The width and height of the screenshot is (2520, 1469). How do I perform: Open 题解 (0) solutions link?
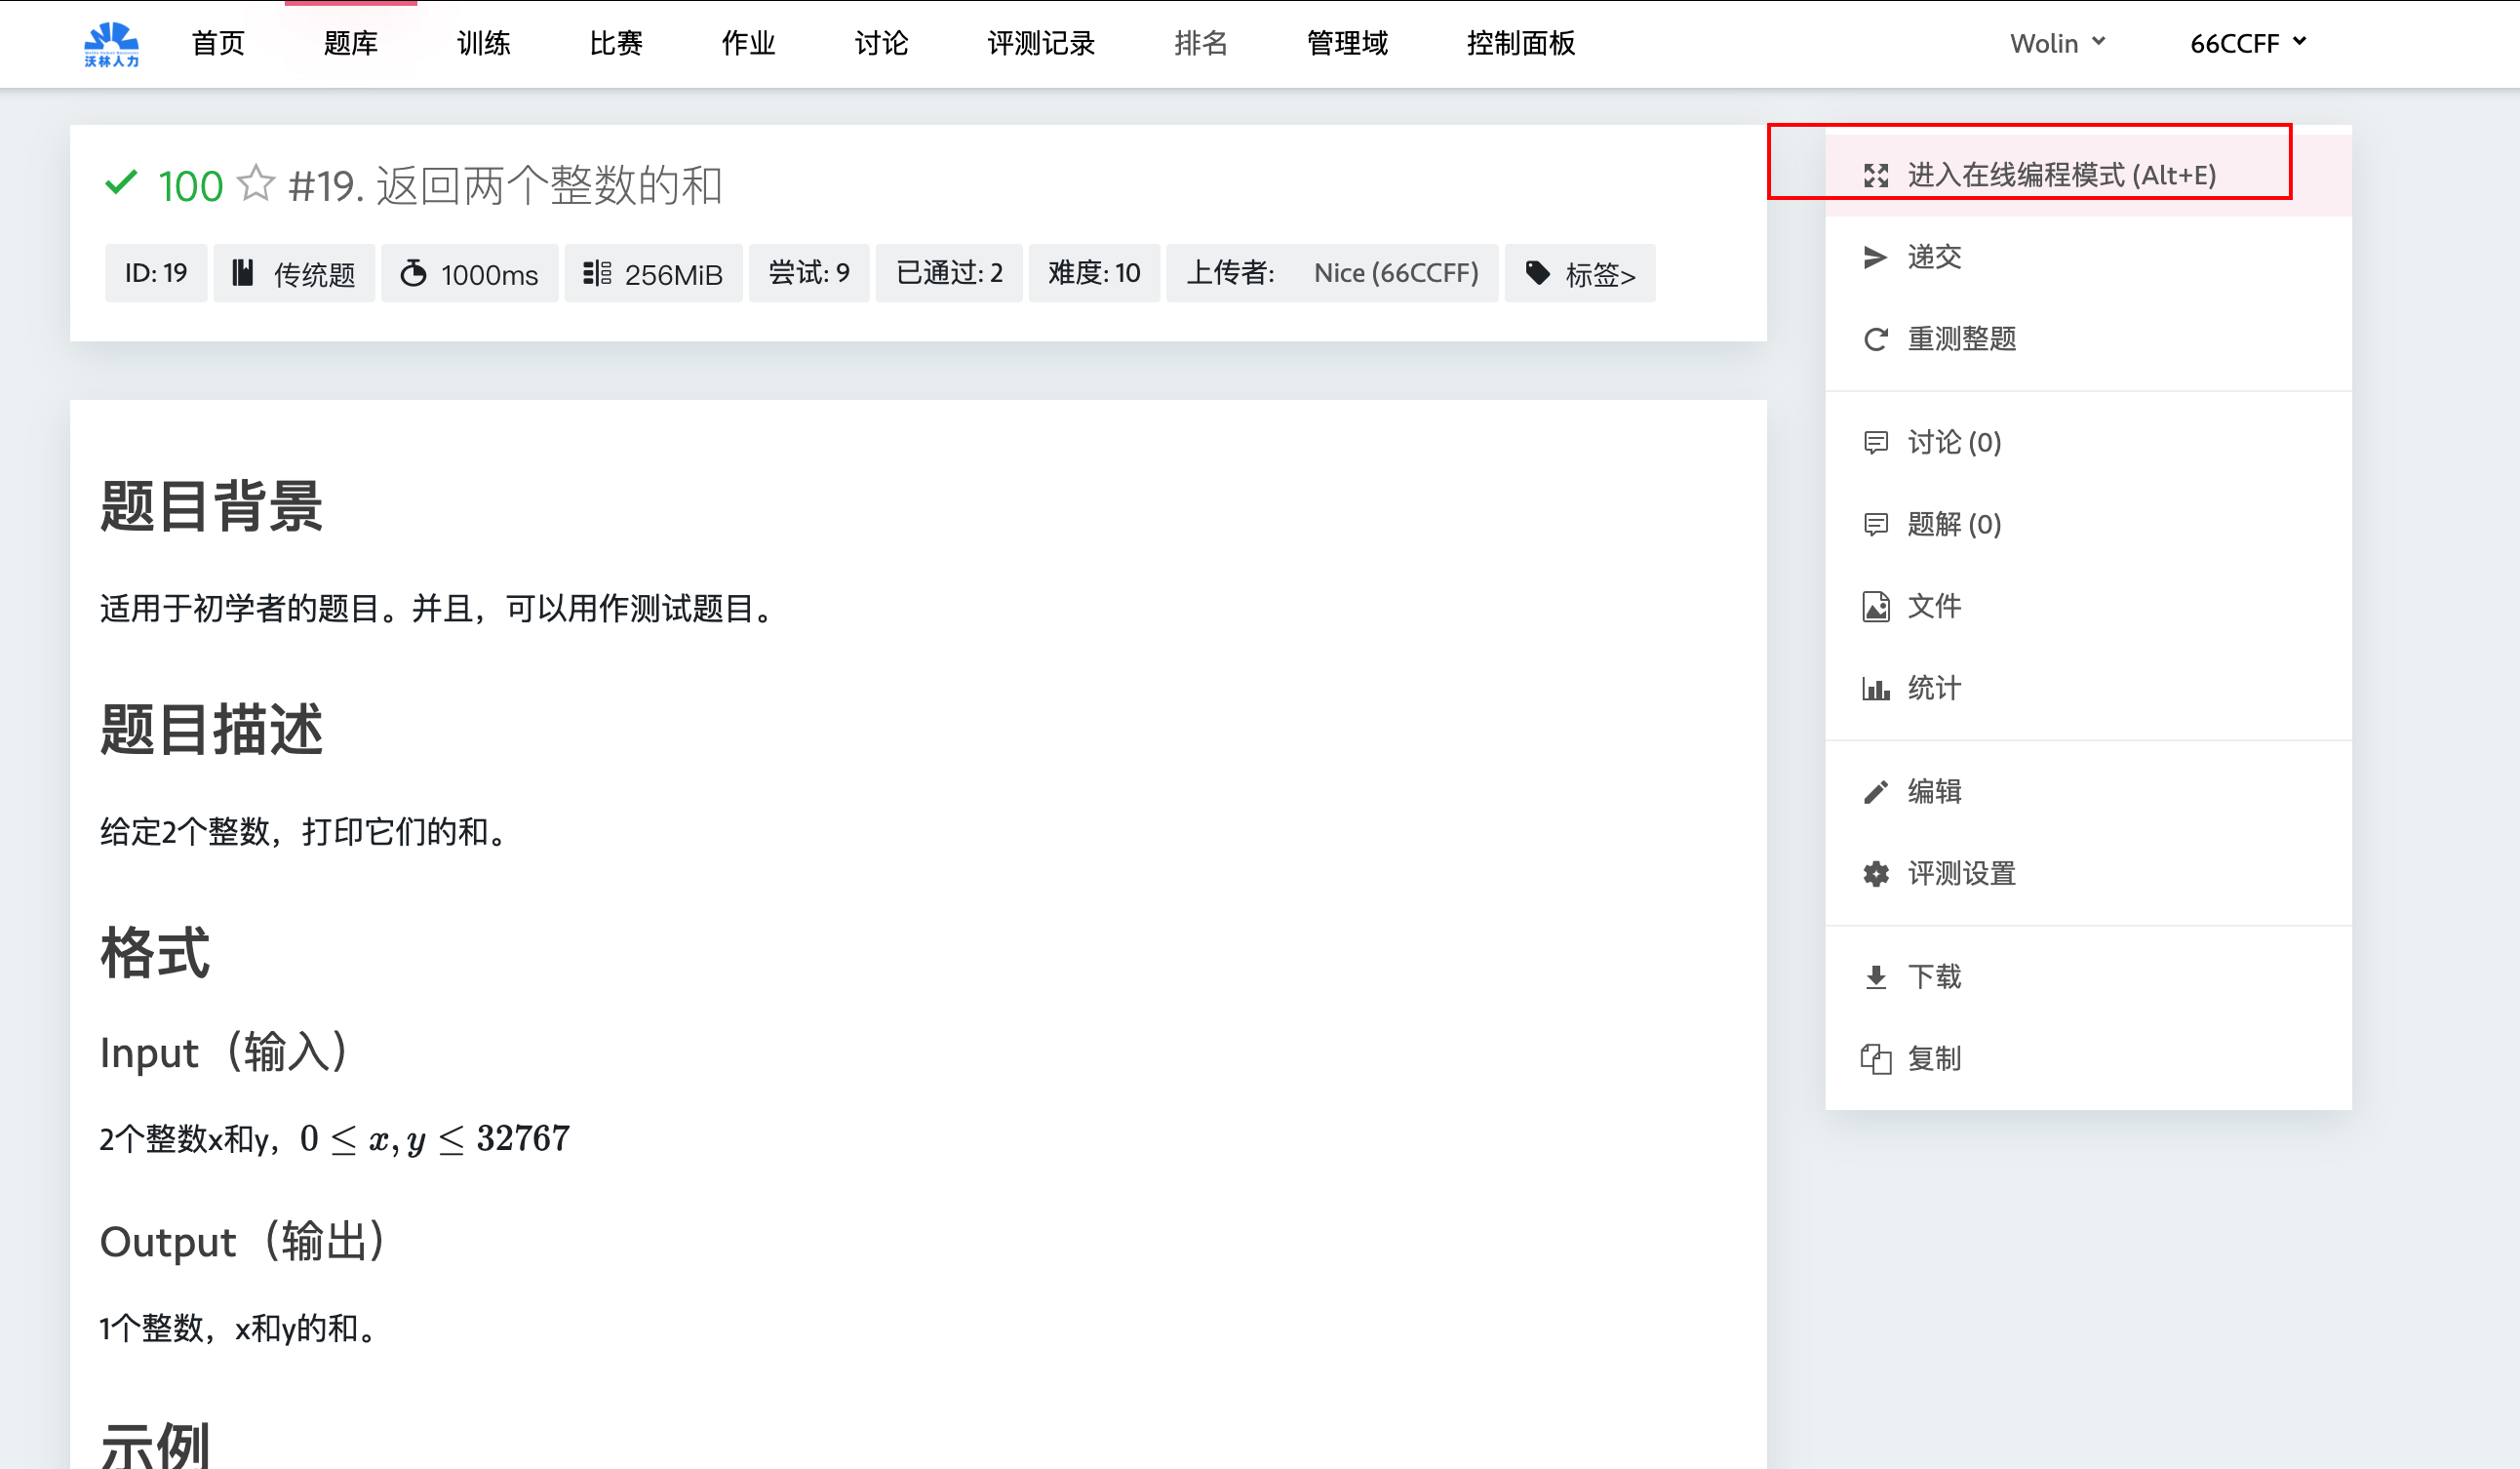click(1953, 524)
